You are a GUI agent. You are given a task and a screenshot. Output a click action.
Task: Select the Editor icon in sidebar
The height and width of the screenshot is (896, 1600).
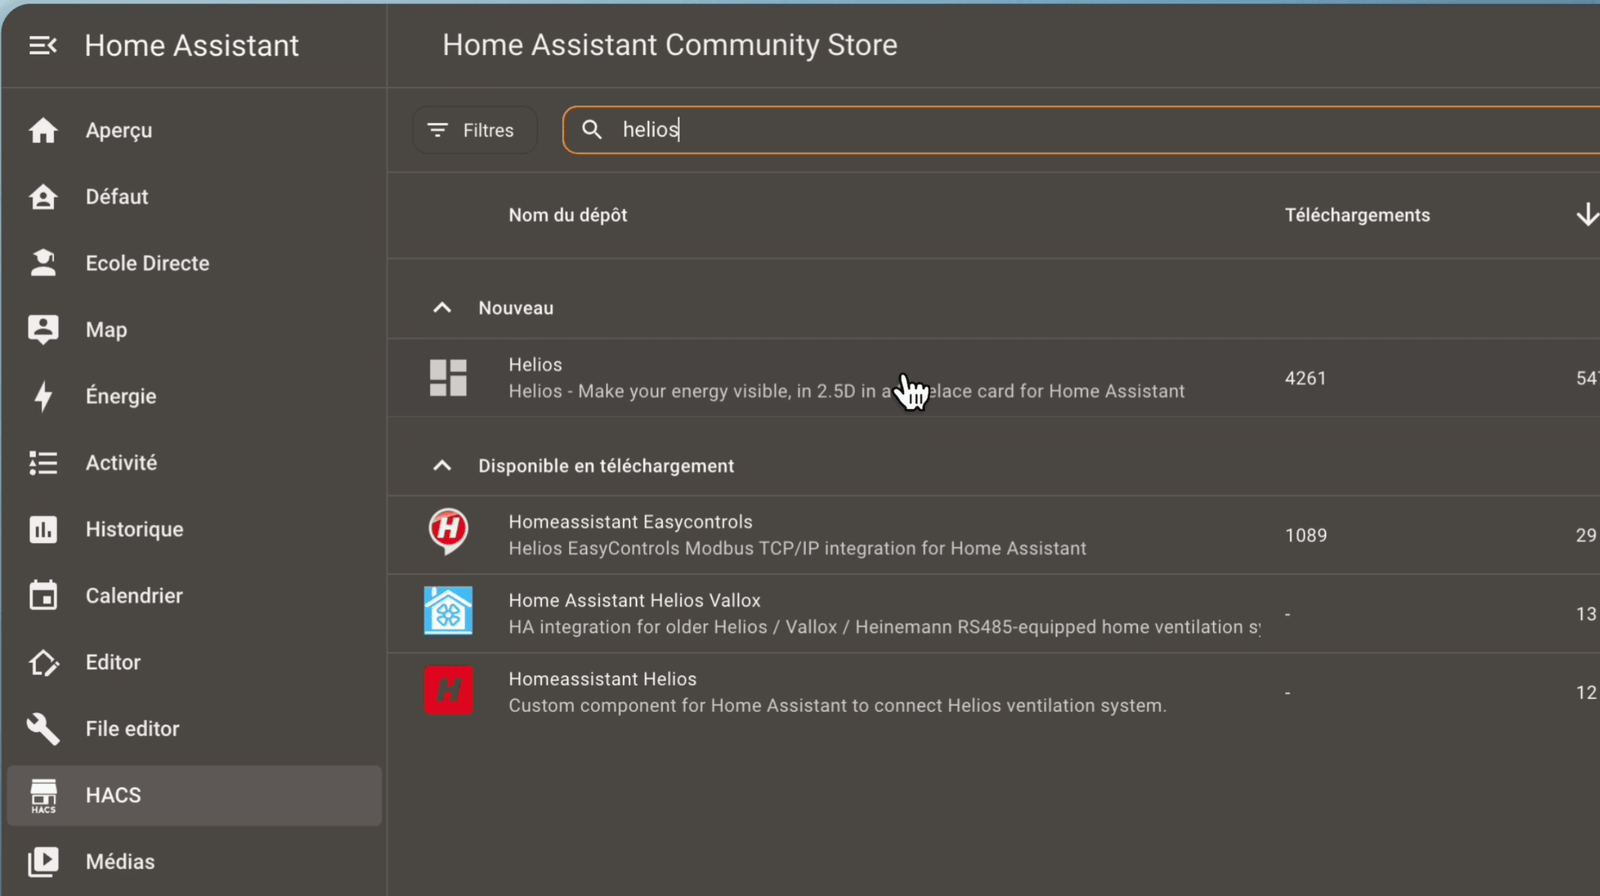(x=43, y=662)
